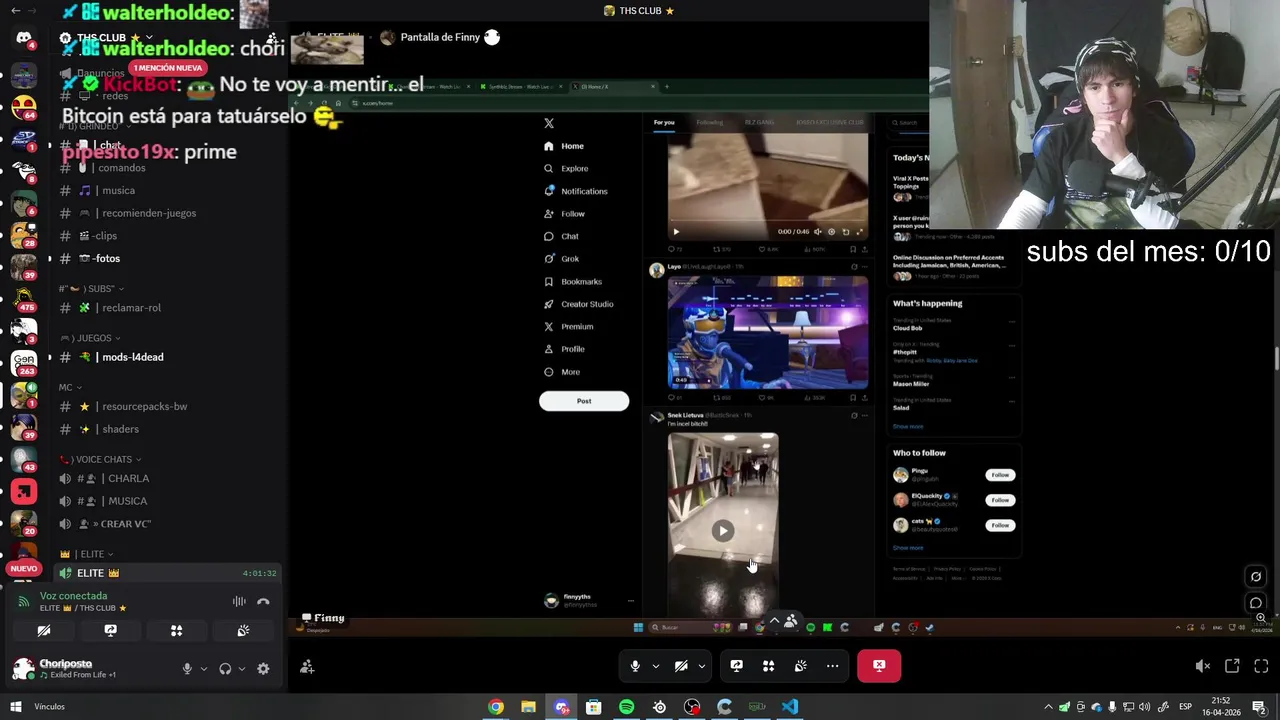Open activities in the voice connected panel
Image resolution: width=1280 pixels, height=720 pixels.
point(176,631)
